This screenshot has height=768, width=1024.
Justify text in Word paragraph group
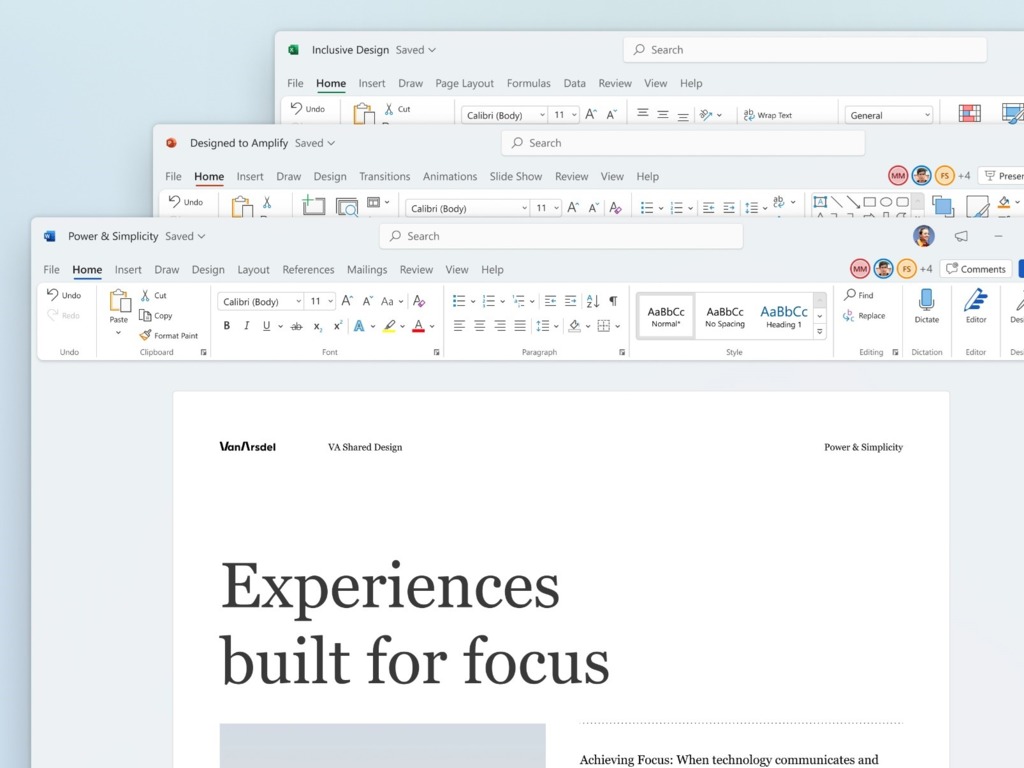520,325
